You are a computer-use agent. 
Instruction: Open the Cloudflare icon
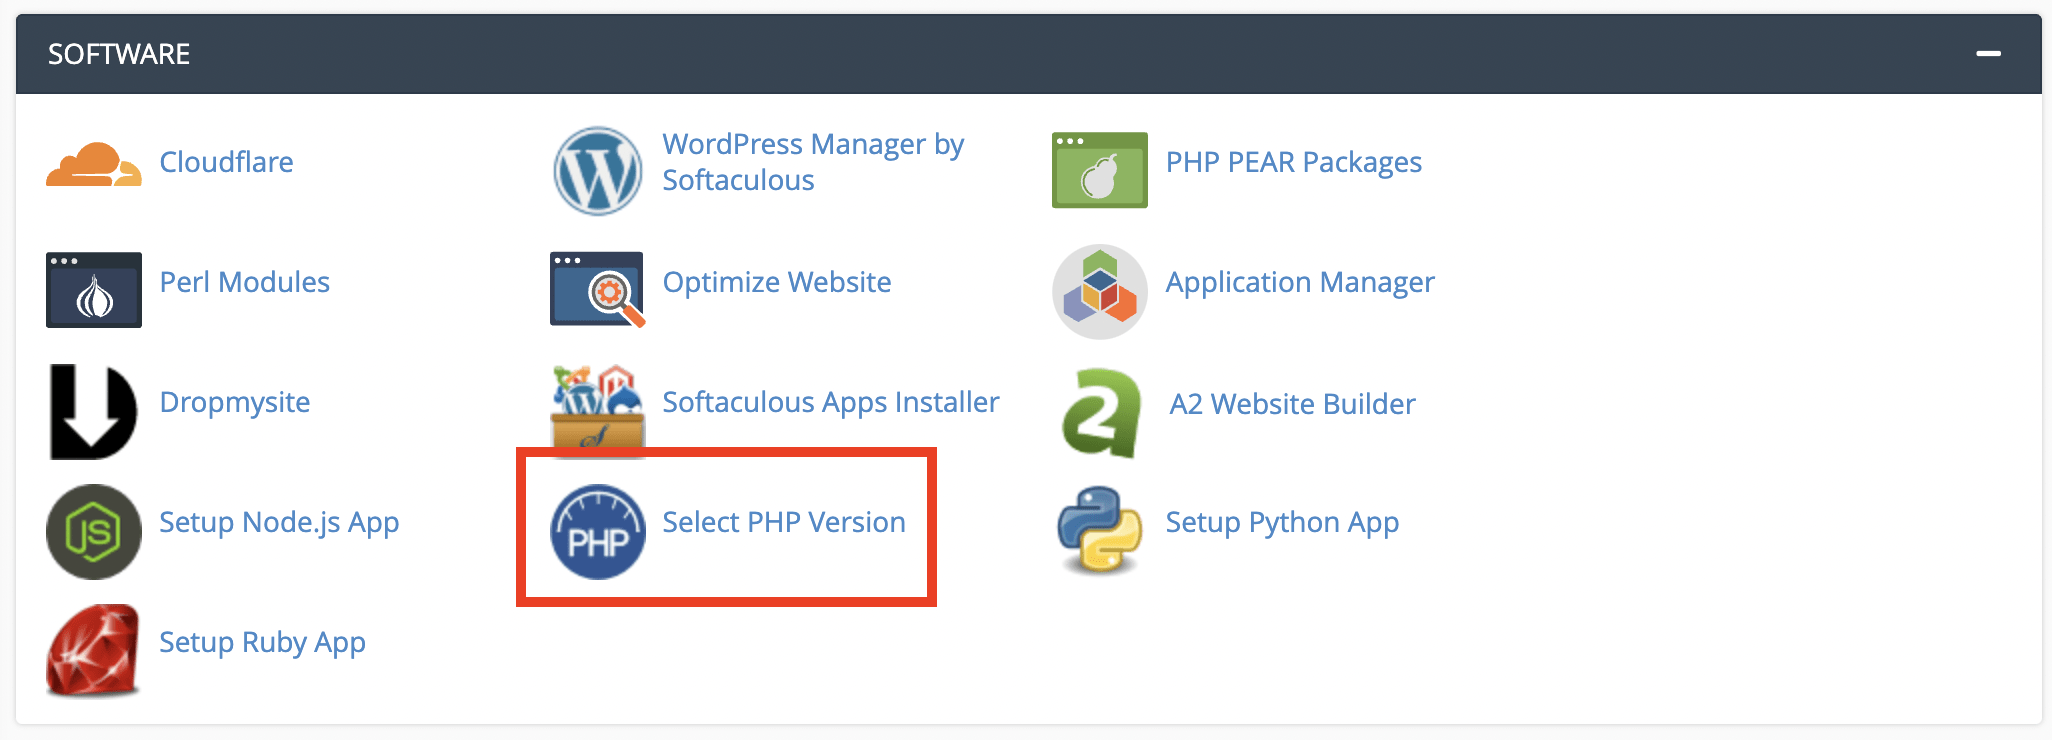(x=94, y=165)
